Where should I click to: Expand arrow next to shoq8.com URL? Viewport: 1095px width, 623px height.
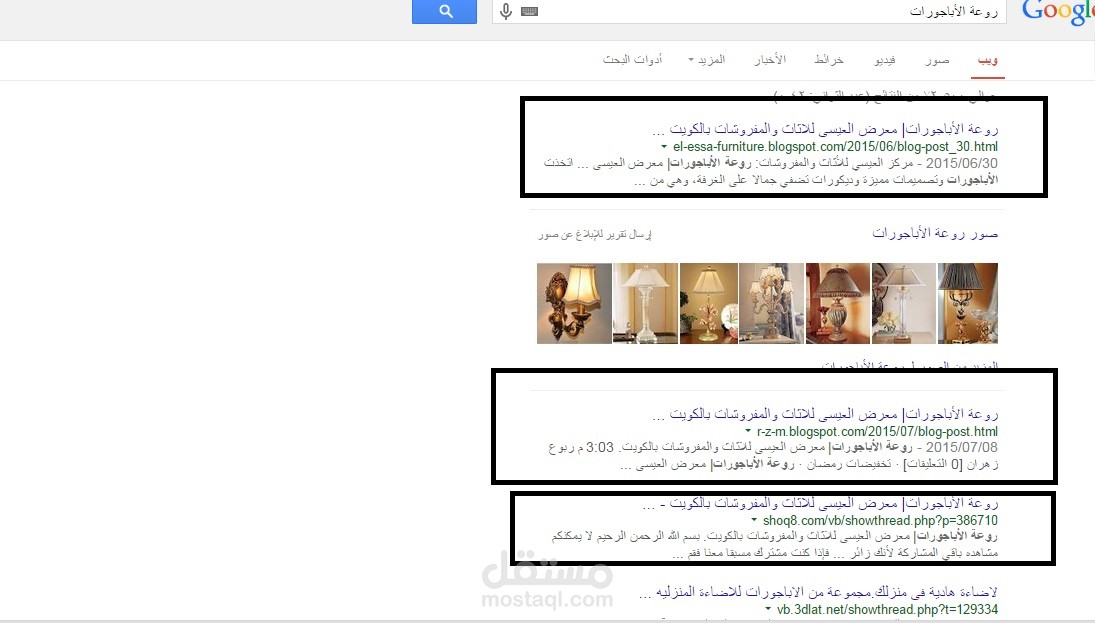click(x=754, y=520)
